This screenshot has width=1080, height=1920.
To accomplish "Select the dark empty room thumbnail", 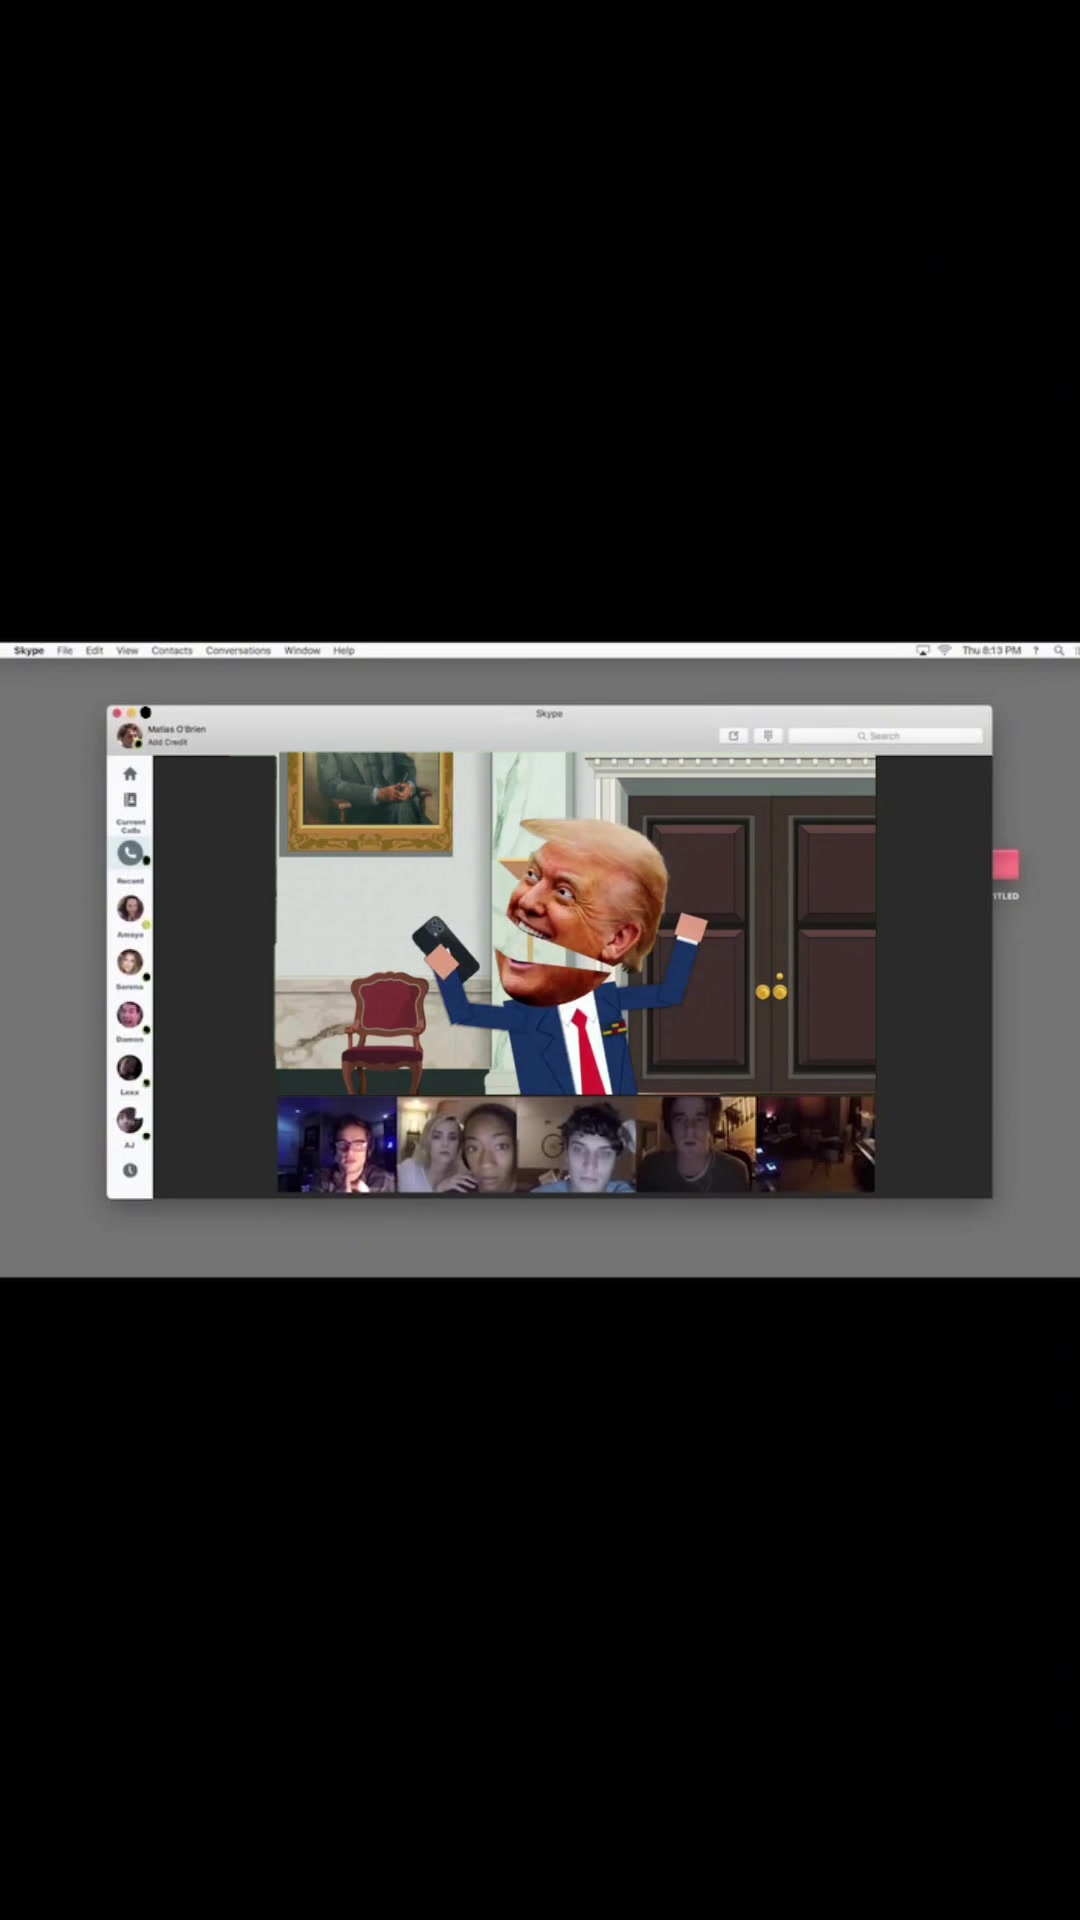I will 815,1144.
